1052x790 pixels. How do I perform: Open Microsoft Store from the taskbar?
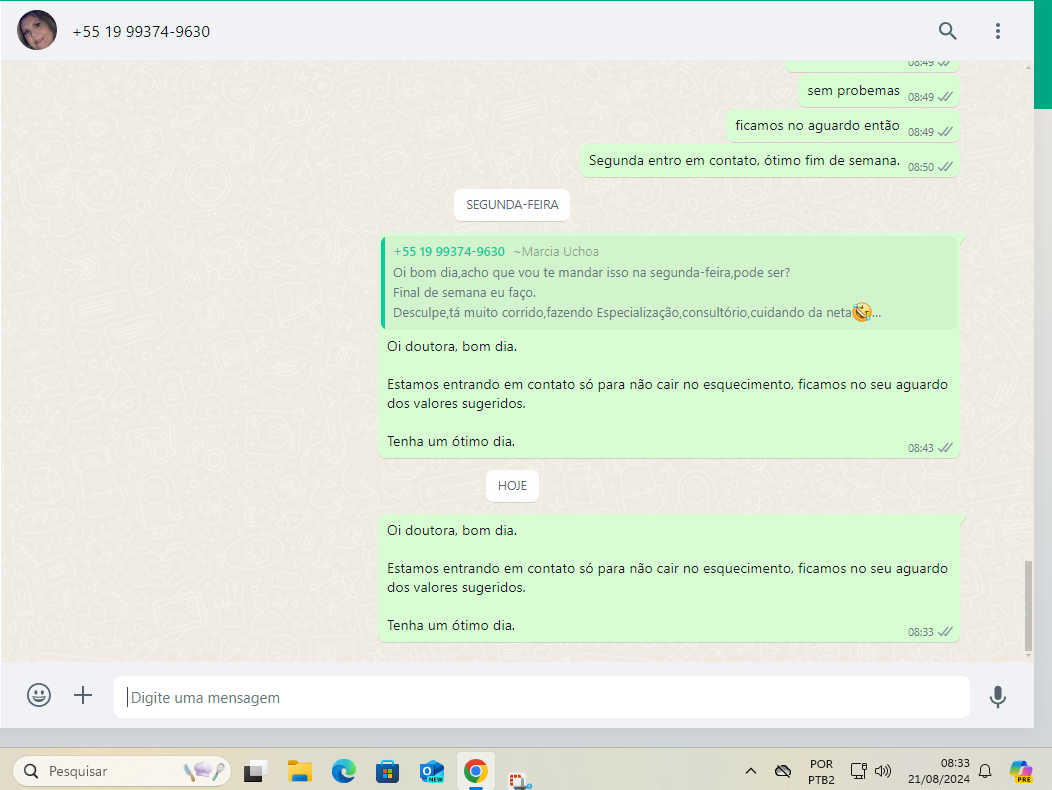387,771
